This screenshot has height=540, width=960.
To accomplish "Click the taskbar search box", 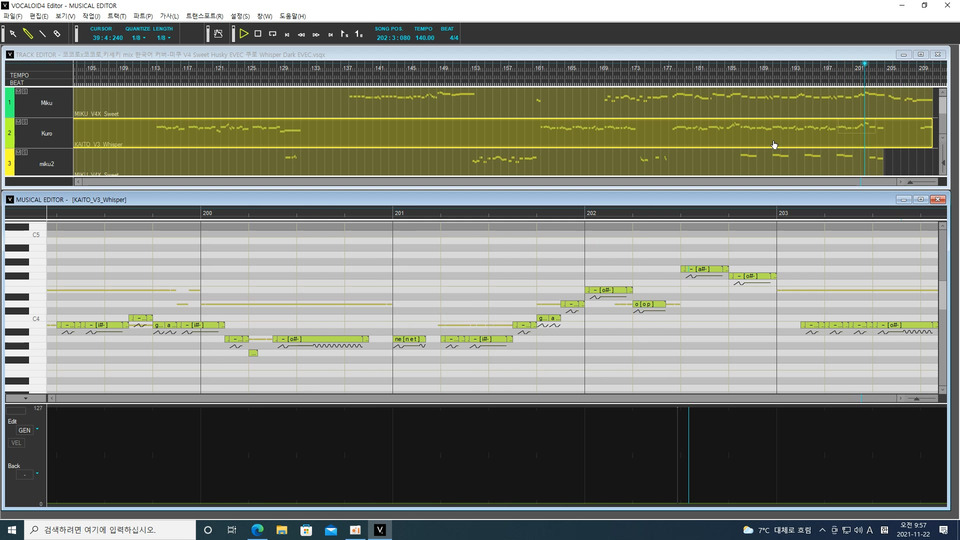I will pos(110,530).
